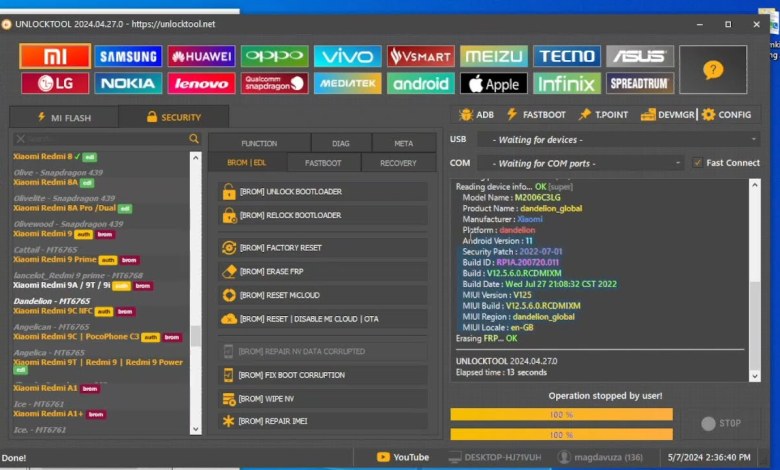The image size is (780, 470).
Task: Expand the USB devices dropdown
Action: [x=618, y=139]
